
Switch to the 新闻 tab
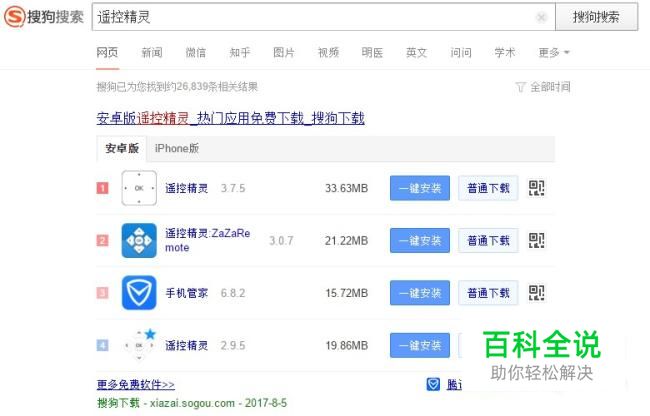(152, 53)
